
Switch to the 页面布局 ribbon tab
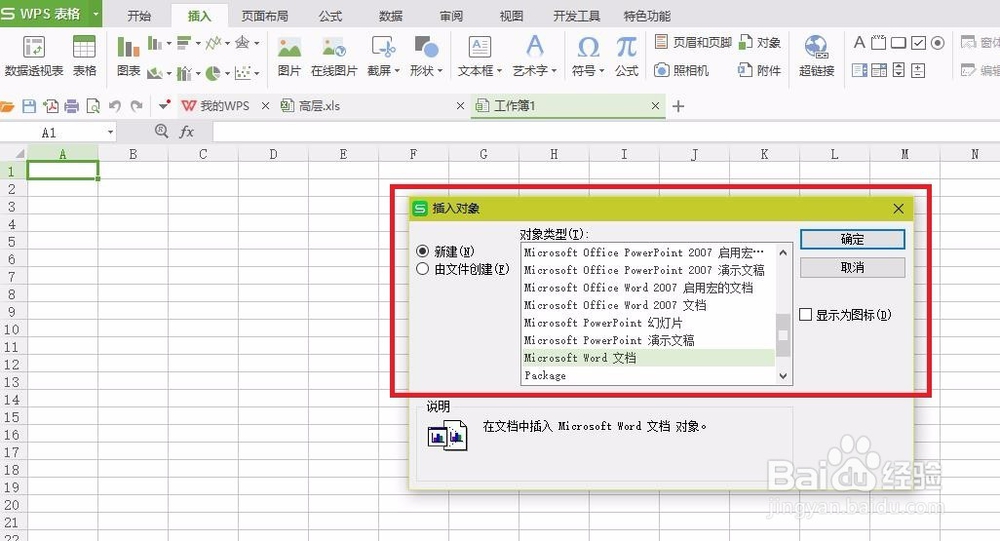tap(265, 15)
